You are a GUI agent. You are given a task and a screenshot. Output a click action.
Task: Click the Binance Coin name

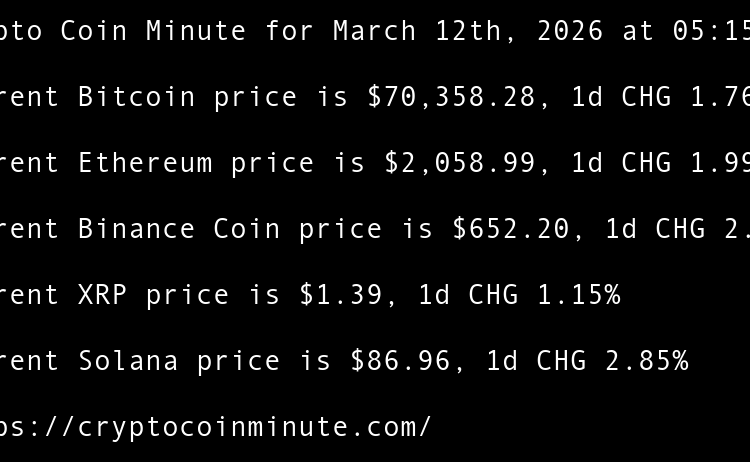pos(179,229)
